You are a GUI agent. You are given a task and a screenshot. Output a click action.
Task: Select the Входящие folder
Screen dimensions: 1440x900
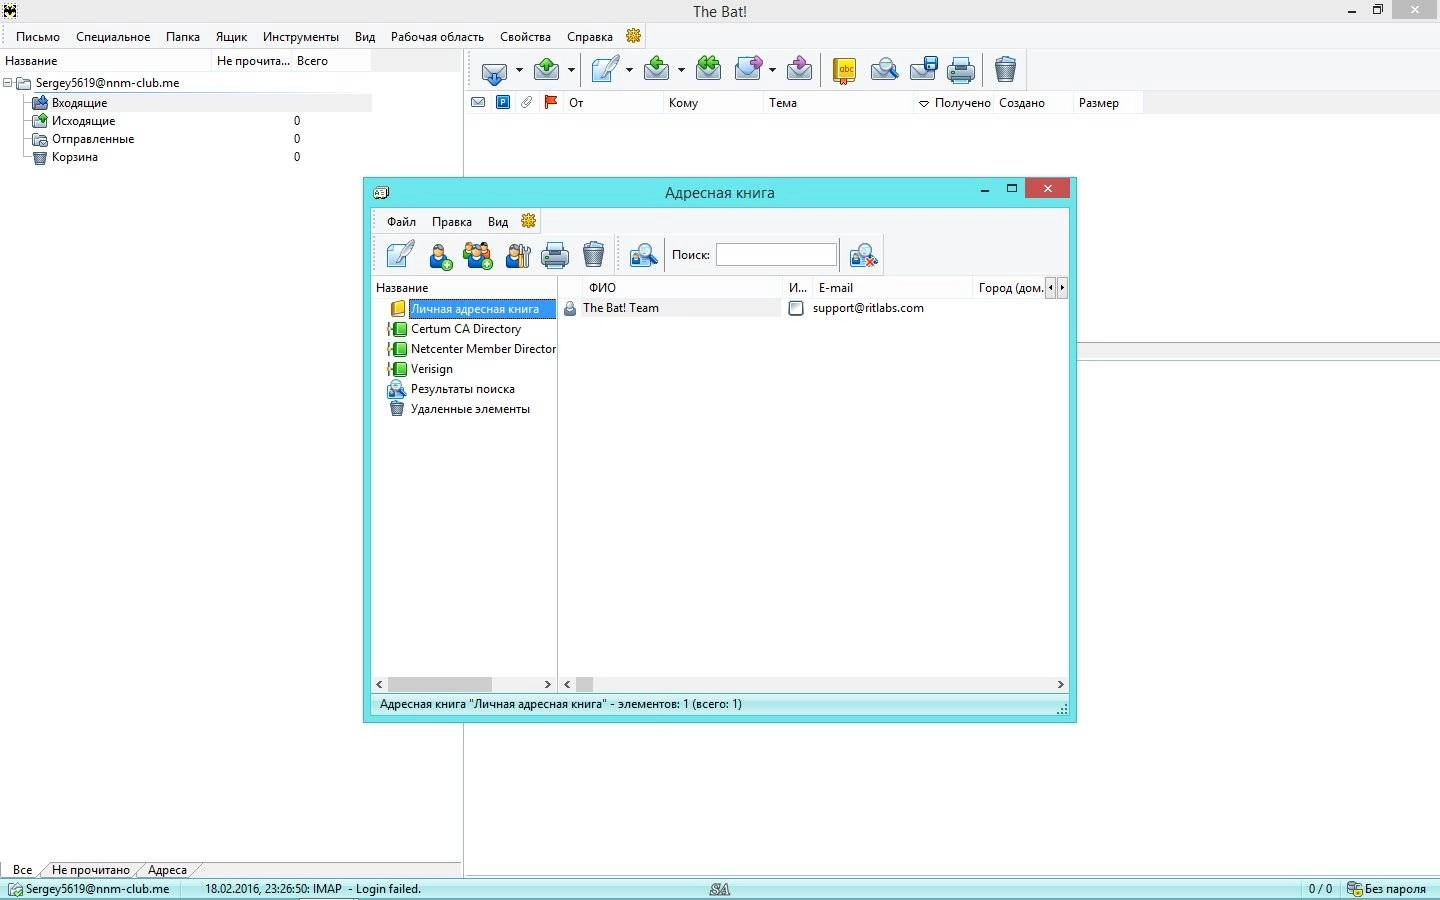point(80,103)
